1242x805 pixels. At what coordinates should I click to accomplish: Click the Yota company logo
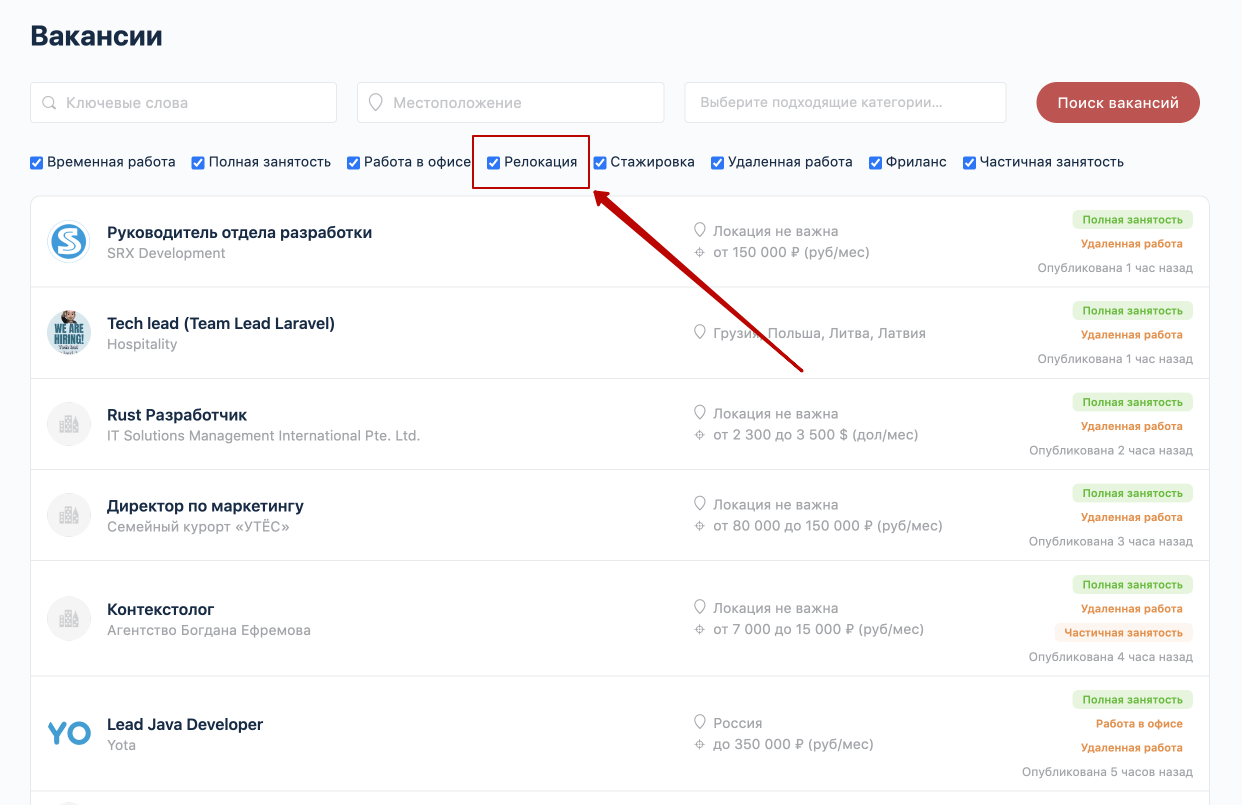(69, 734)
